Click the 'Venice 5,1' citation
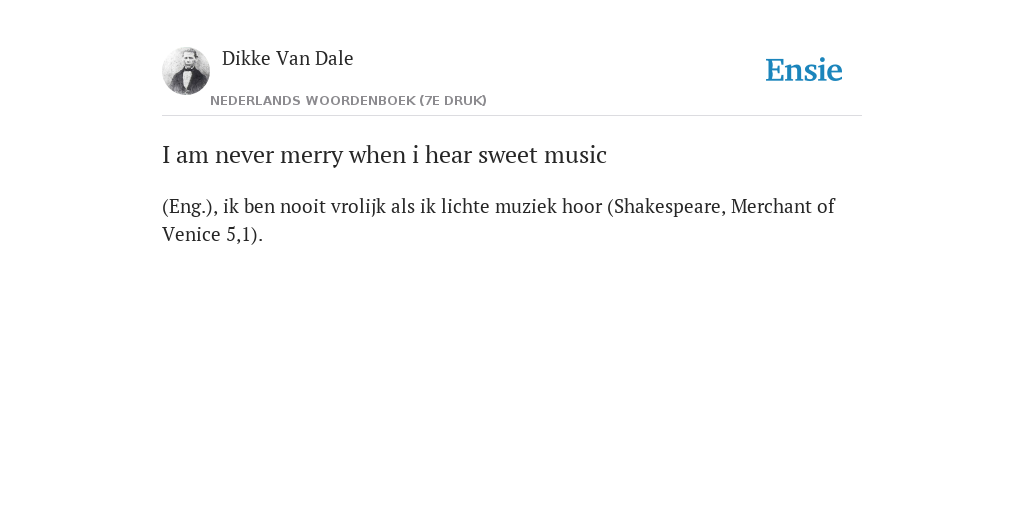 tap(207, 234)
